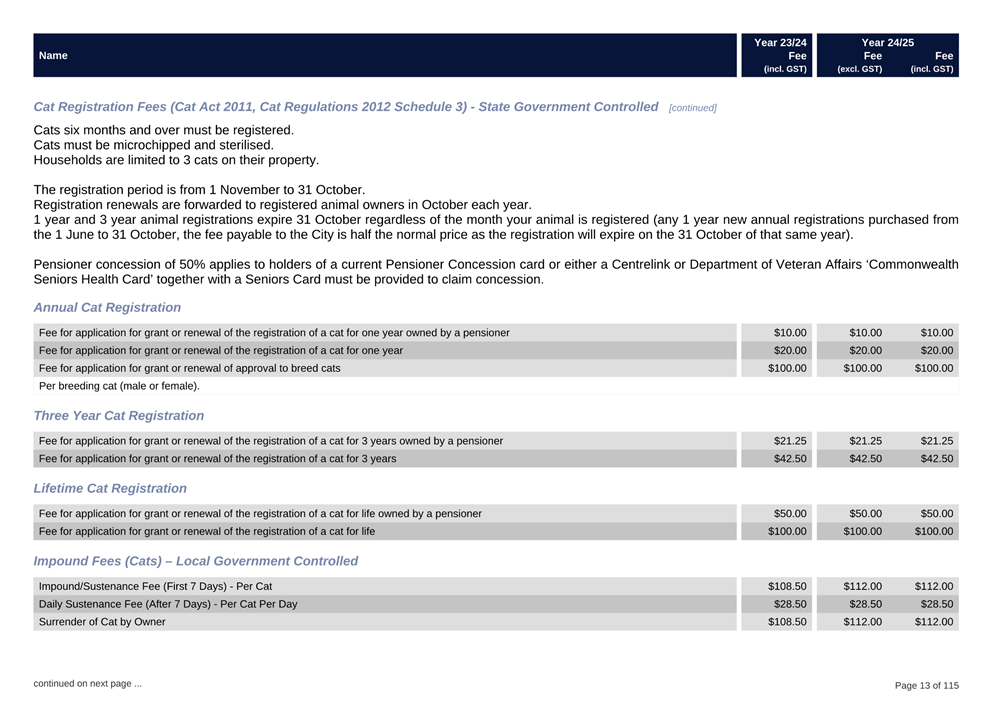992x702 pixels.
Task: Click the Cat Registration Fees main heading
Action: point(345,106)
